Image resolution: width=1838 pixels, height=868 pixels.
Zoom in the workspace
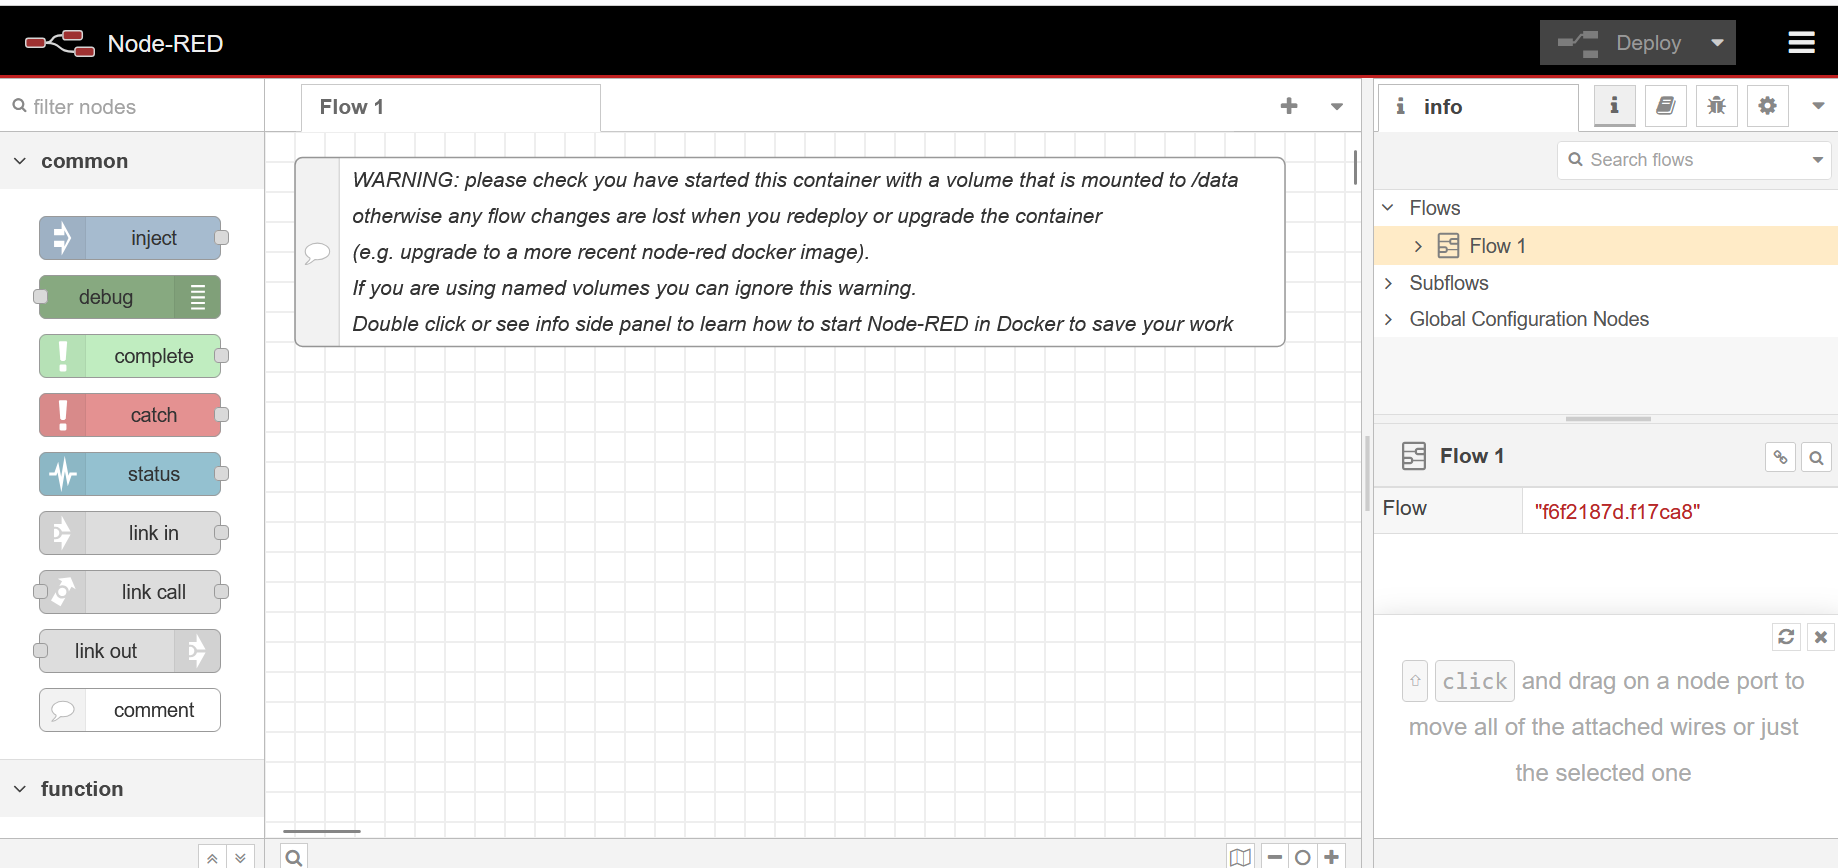[x=1331, y=857]
